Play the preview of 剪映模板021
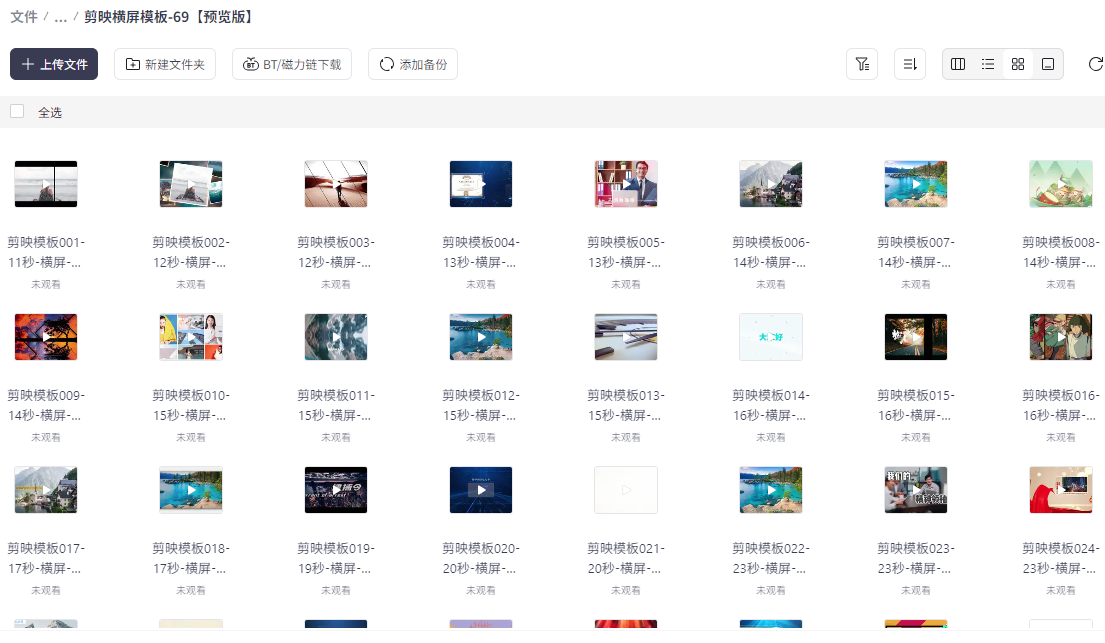This screenshot has width=1105, height=643. (x=626, y=490)
